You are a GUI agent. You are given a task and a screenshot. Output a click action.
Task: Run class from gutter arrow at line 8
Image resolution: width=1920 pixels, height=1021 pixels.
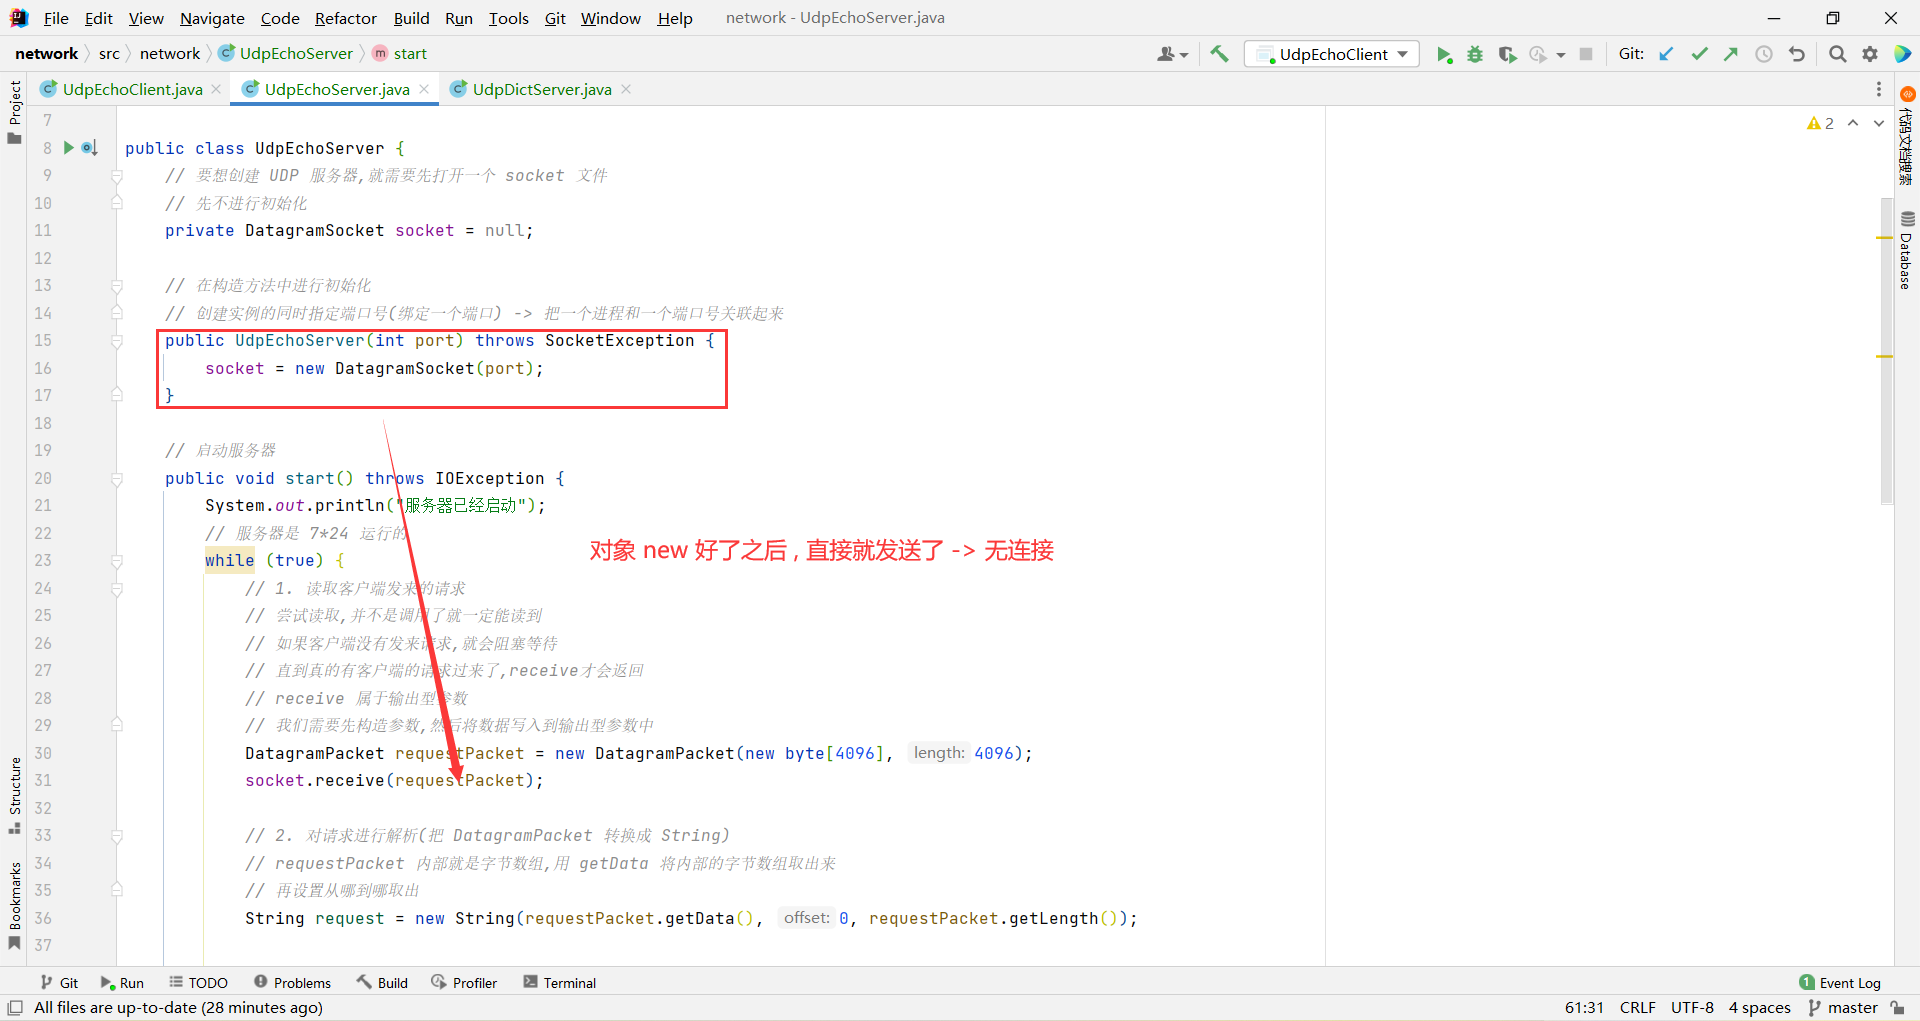(69, 148)
